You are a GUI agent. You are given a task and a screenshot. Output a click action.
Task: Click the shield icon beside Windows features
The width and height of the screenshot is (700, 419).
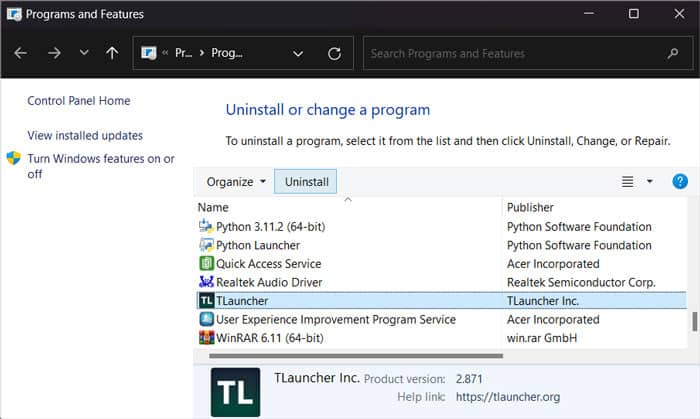[13, 158]
